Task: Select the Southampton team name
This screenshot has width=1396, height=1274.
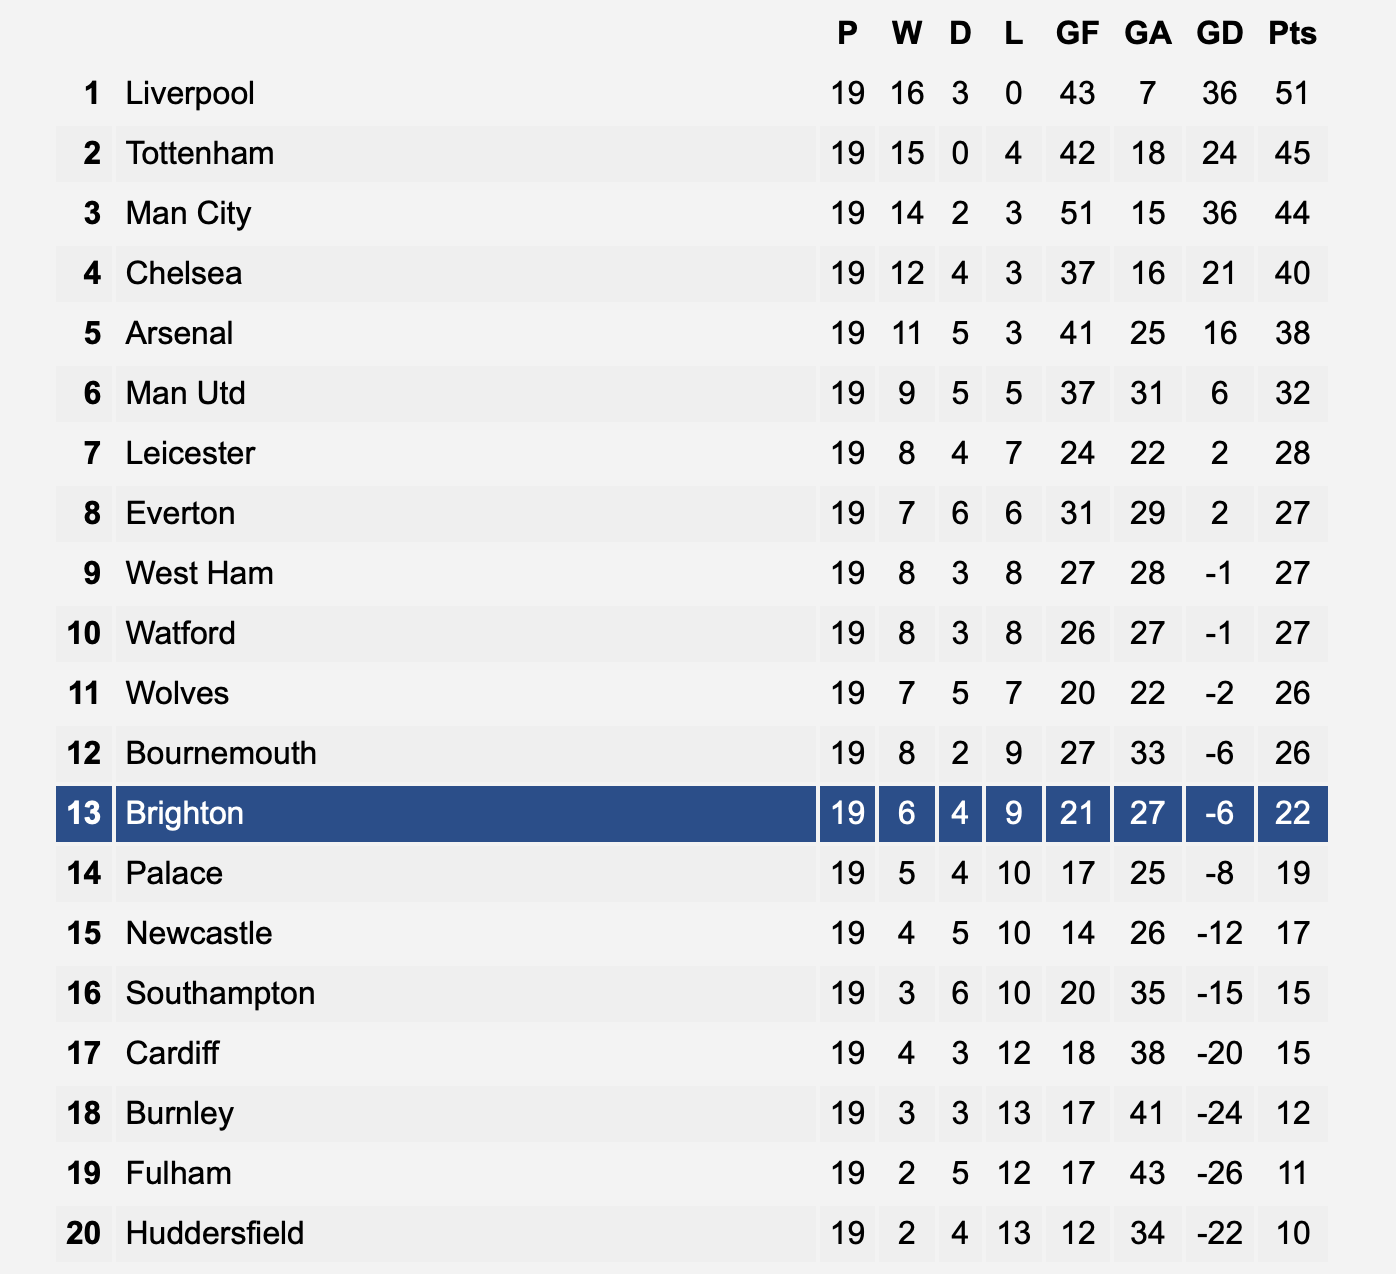Action: [220, 993]
